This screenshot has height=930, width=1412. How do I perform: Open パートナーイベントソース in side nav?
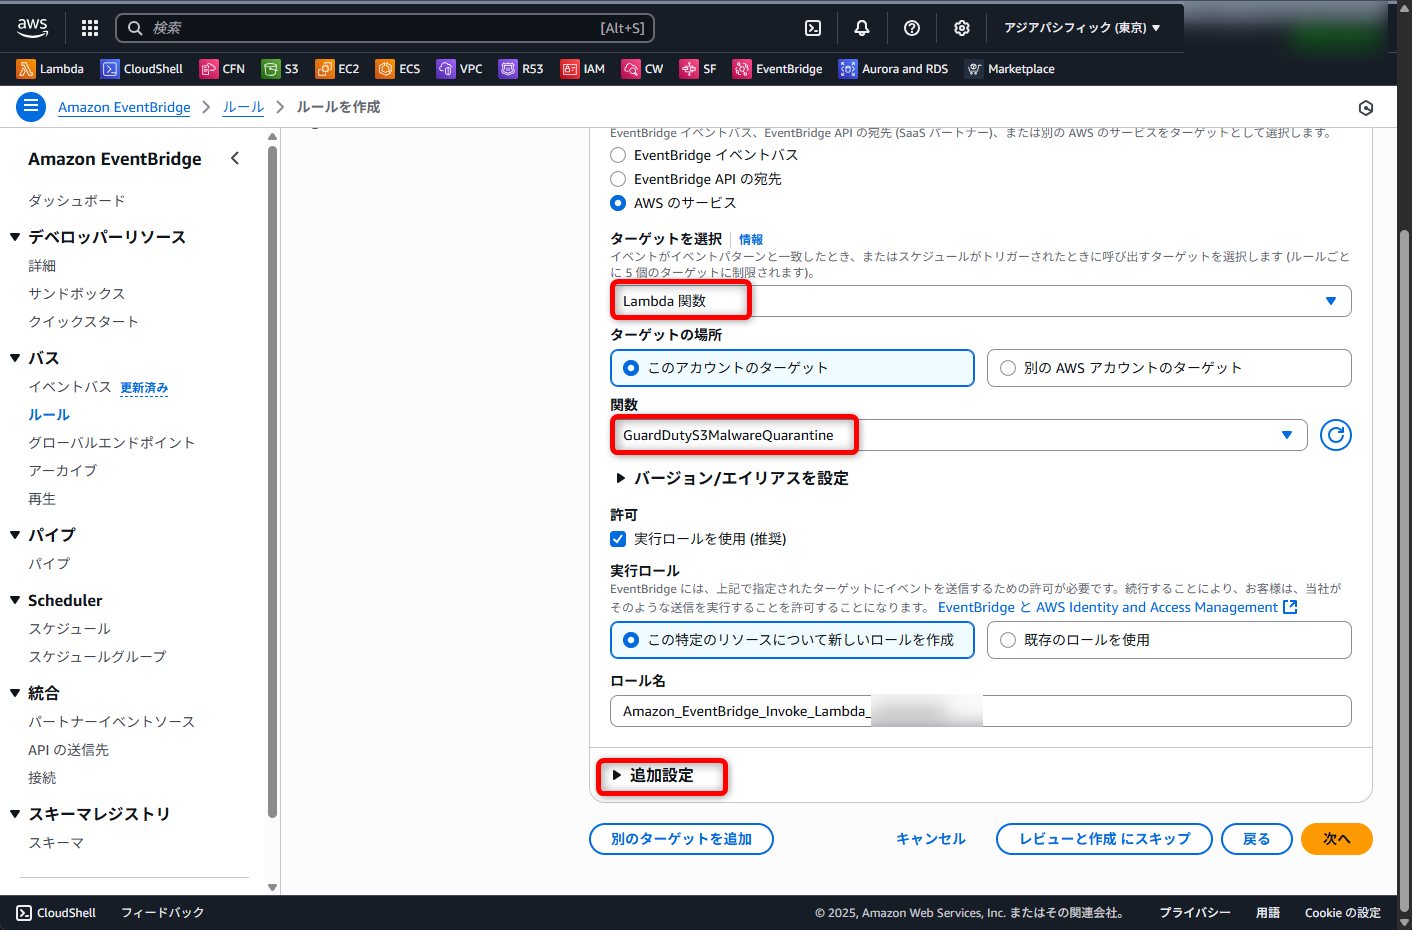tap(112, 722)
